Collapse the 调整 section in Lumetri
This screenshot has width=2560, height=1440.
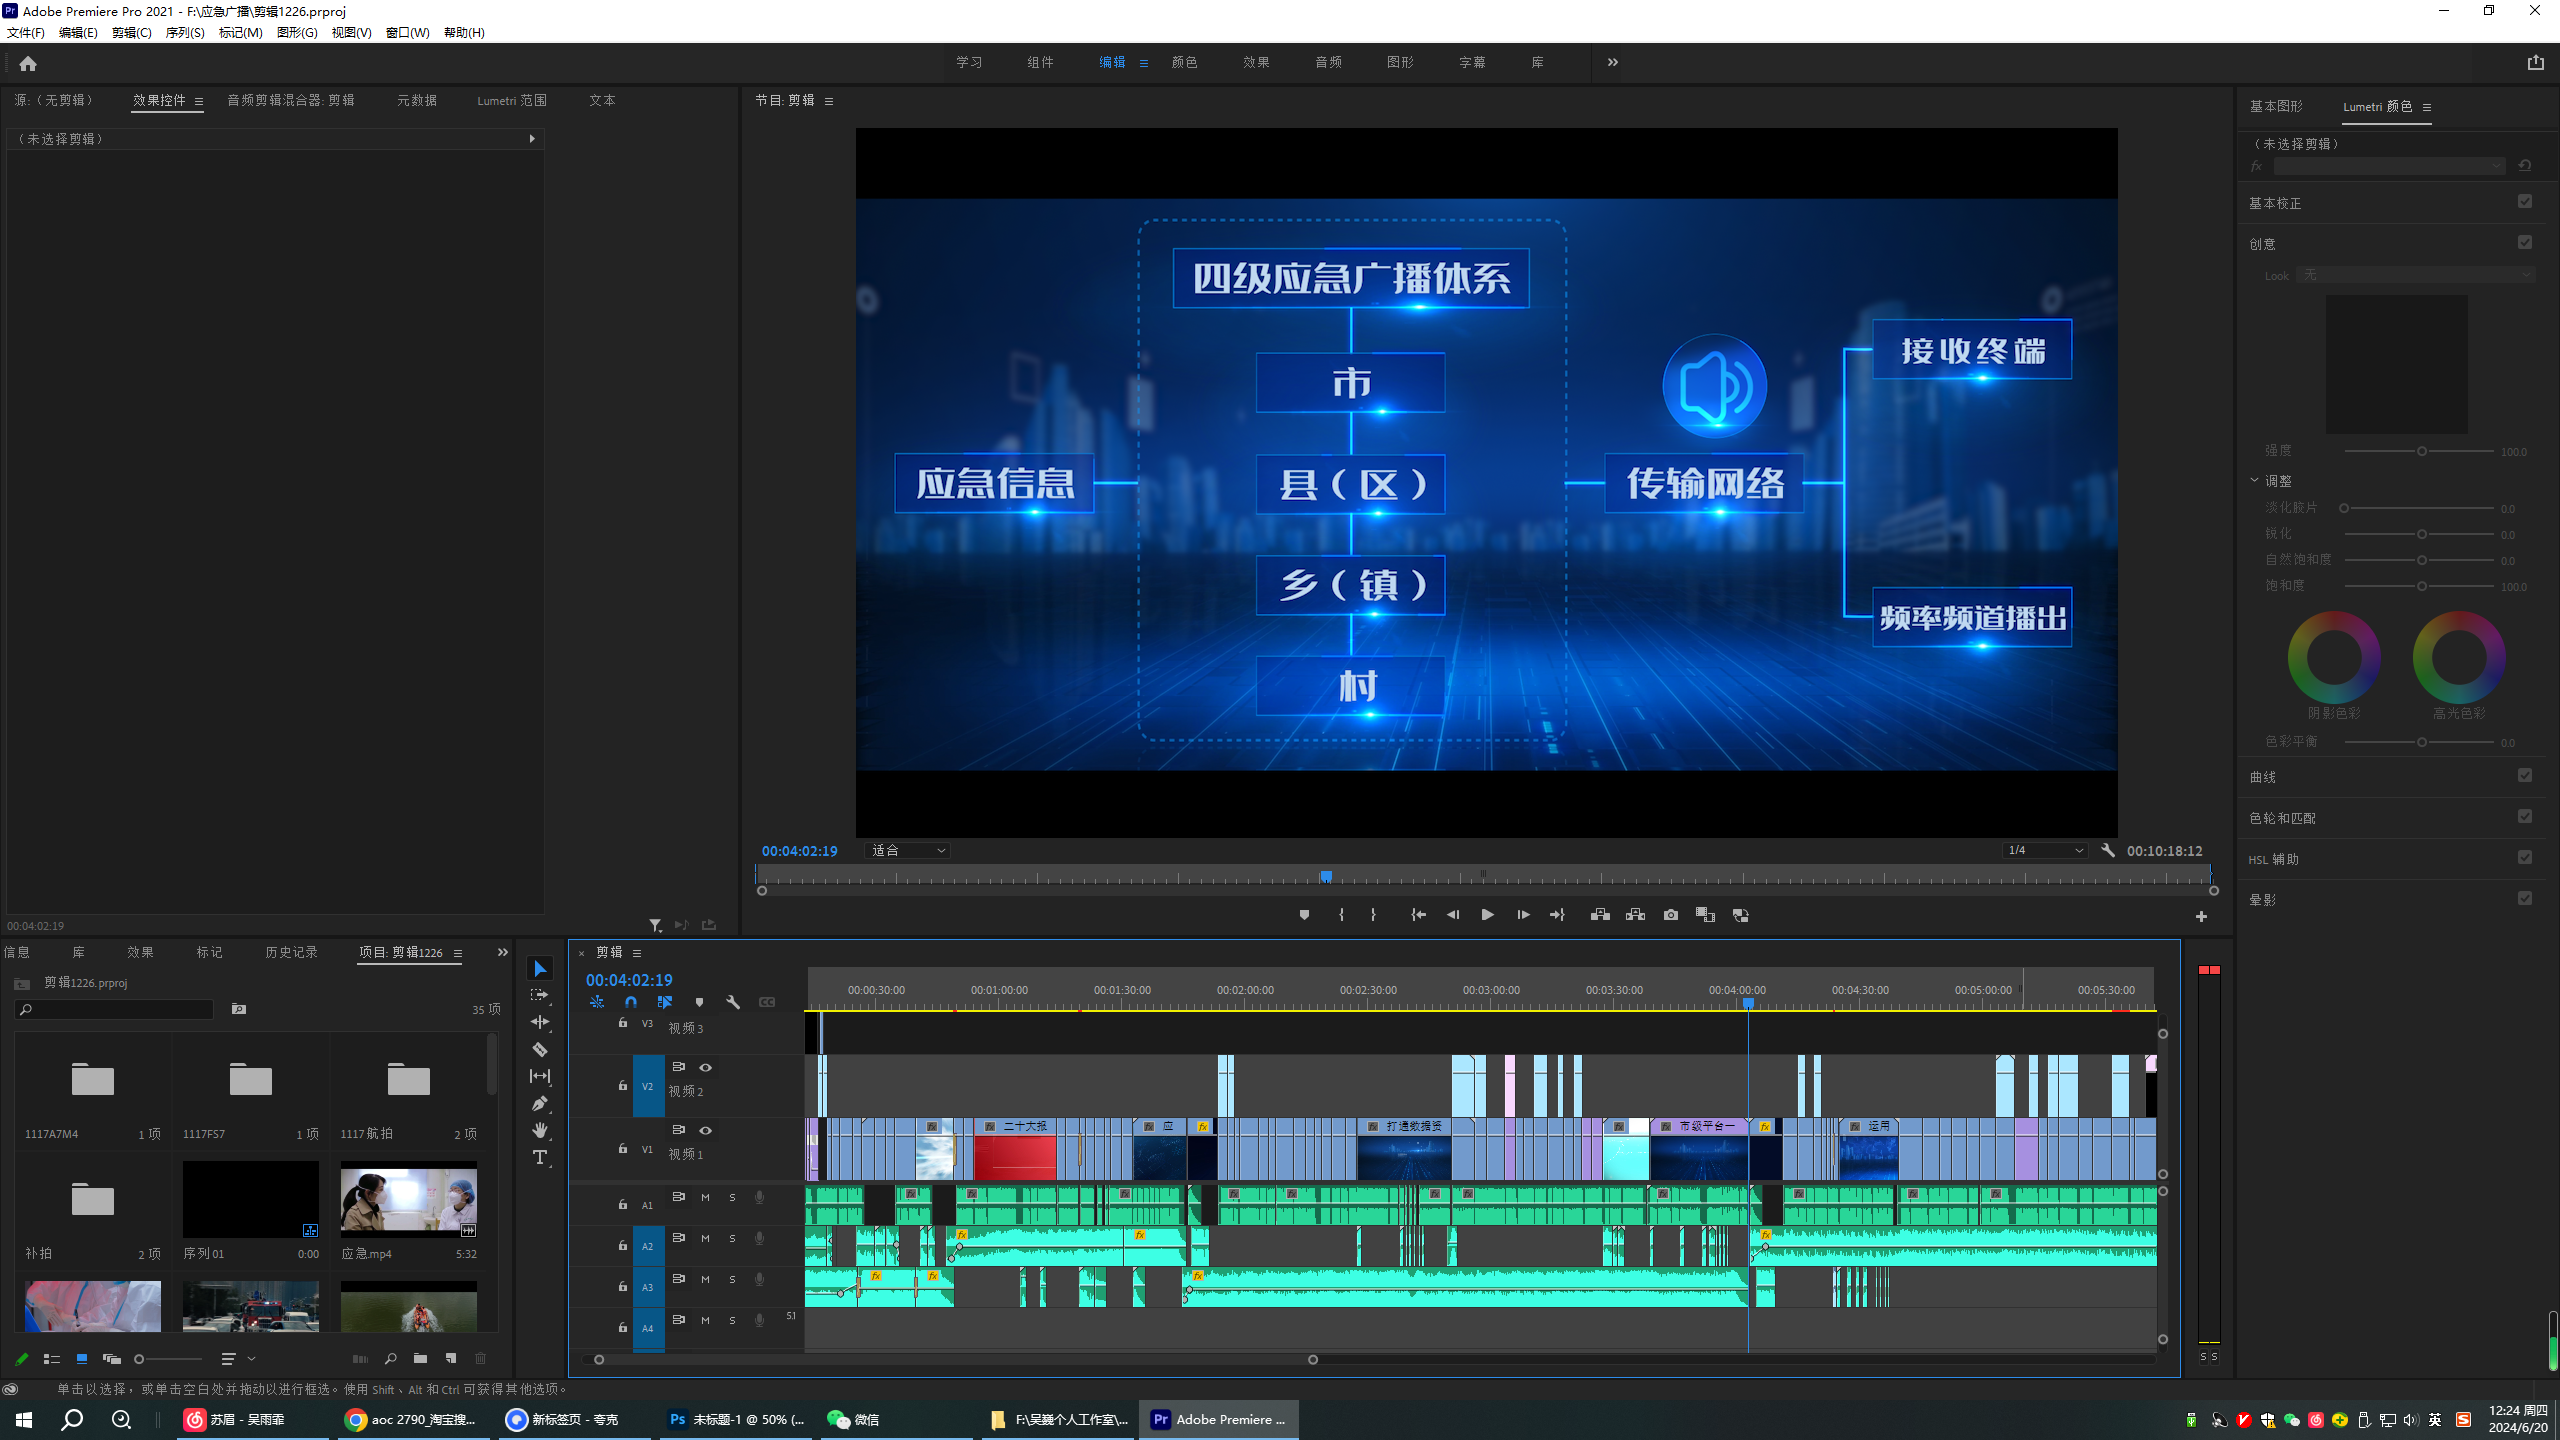tap(2255, 481)
